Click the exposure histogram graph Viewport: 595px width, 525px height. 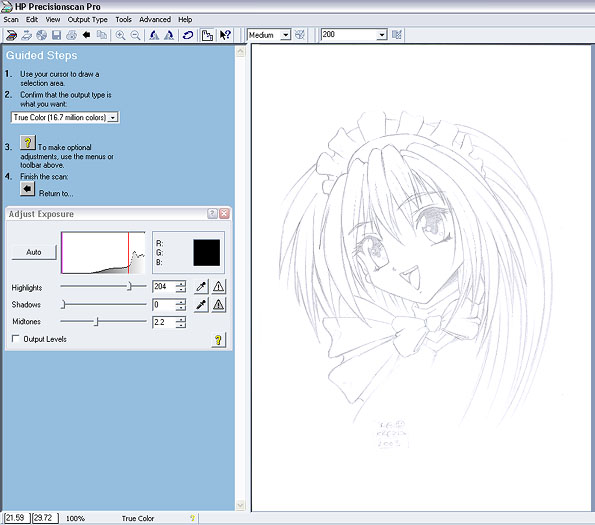click(x=103, y=253)
